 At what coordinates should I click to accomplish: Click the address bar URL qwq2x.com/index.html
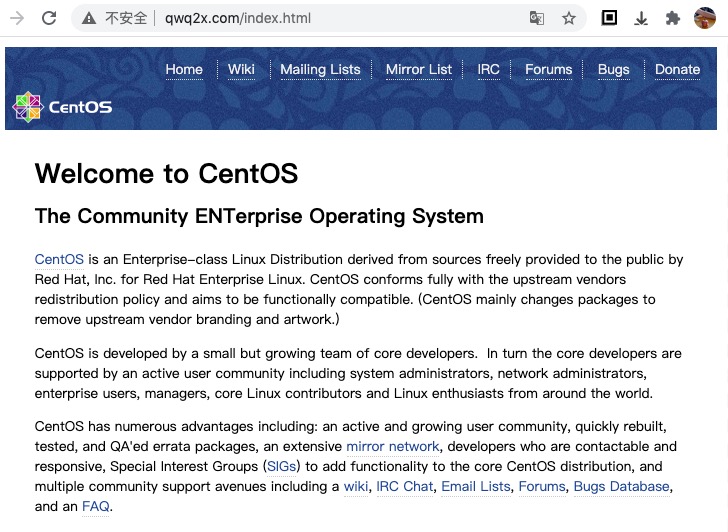tap(238, 19)
